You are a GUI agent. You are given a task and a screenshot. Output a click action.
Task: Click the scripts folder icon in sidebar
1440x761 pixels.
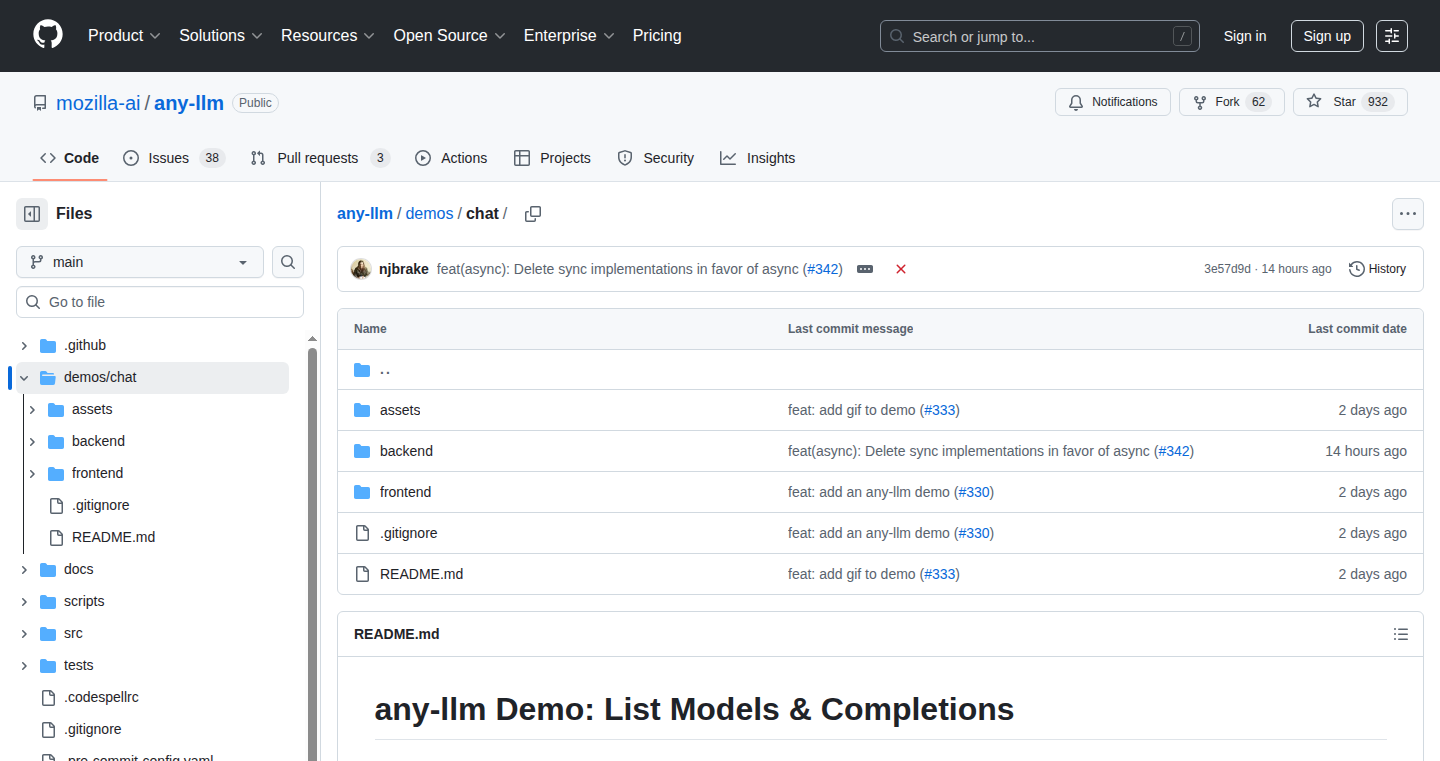pyautogui.click(x=48, y=601)
